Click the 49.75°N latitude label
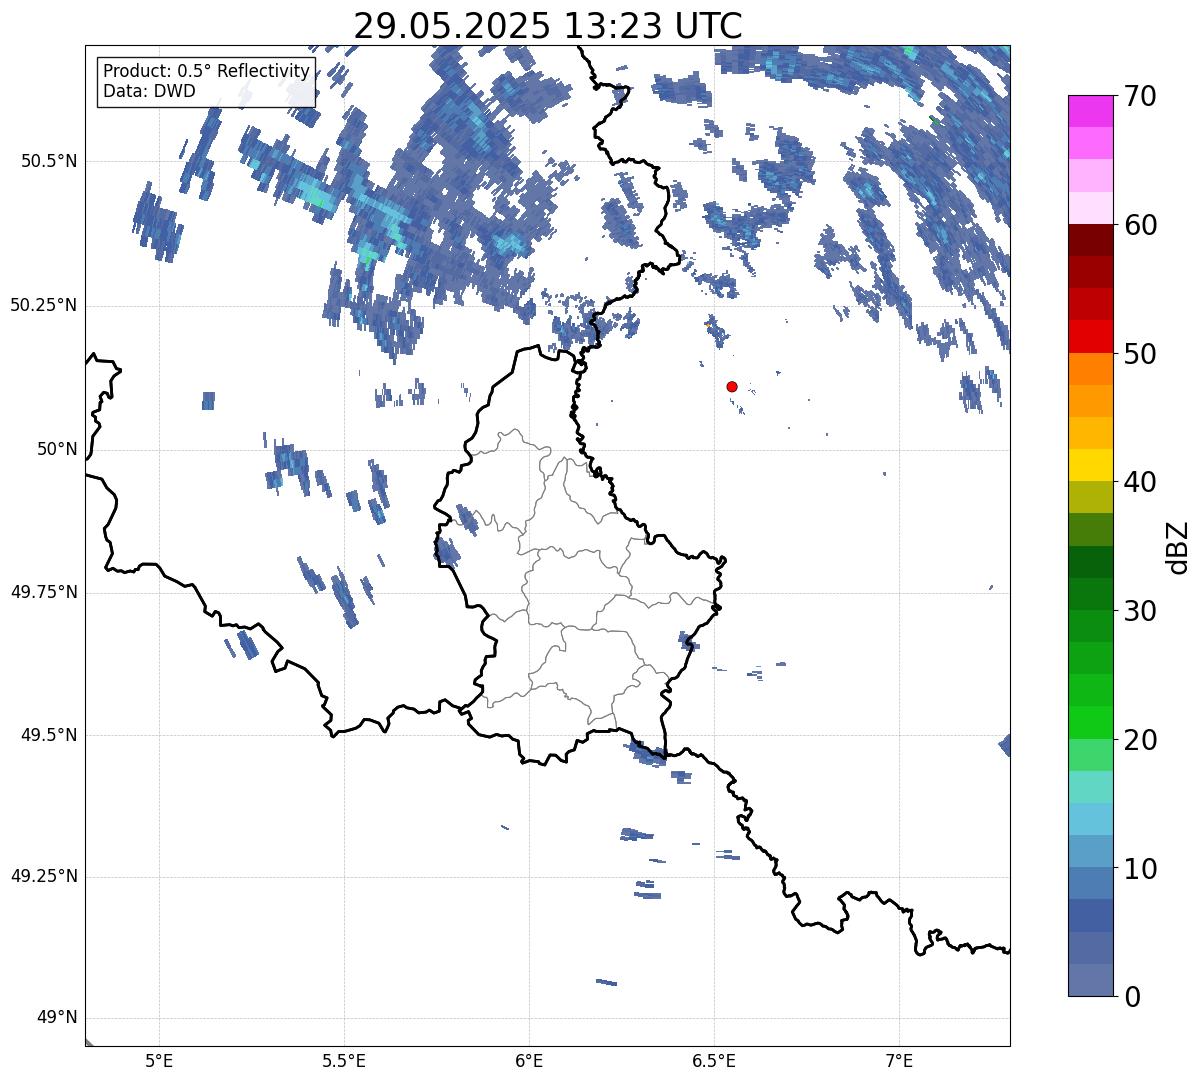The height and width of the screenshot is (1081, 1202). point(44,592)
